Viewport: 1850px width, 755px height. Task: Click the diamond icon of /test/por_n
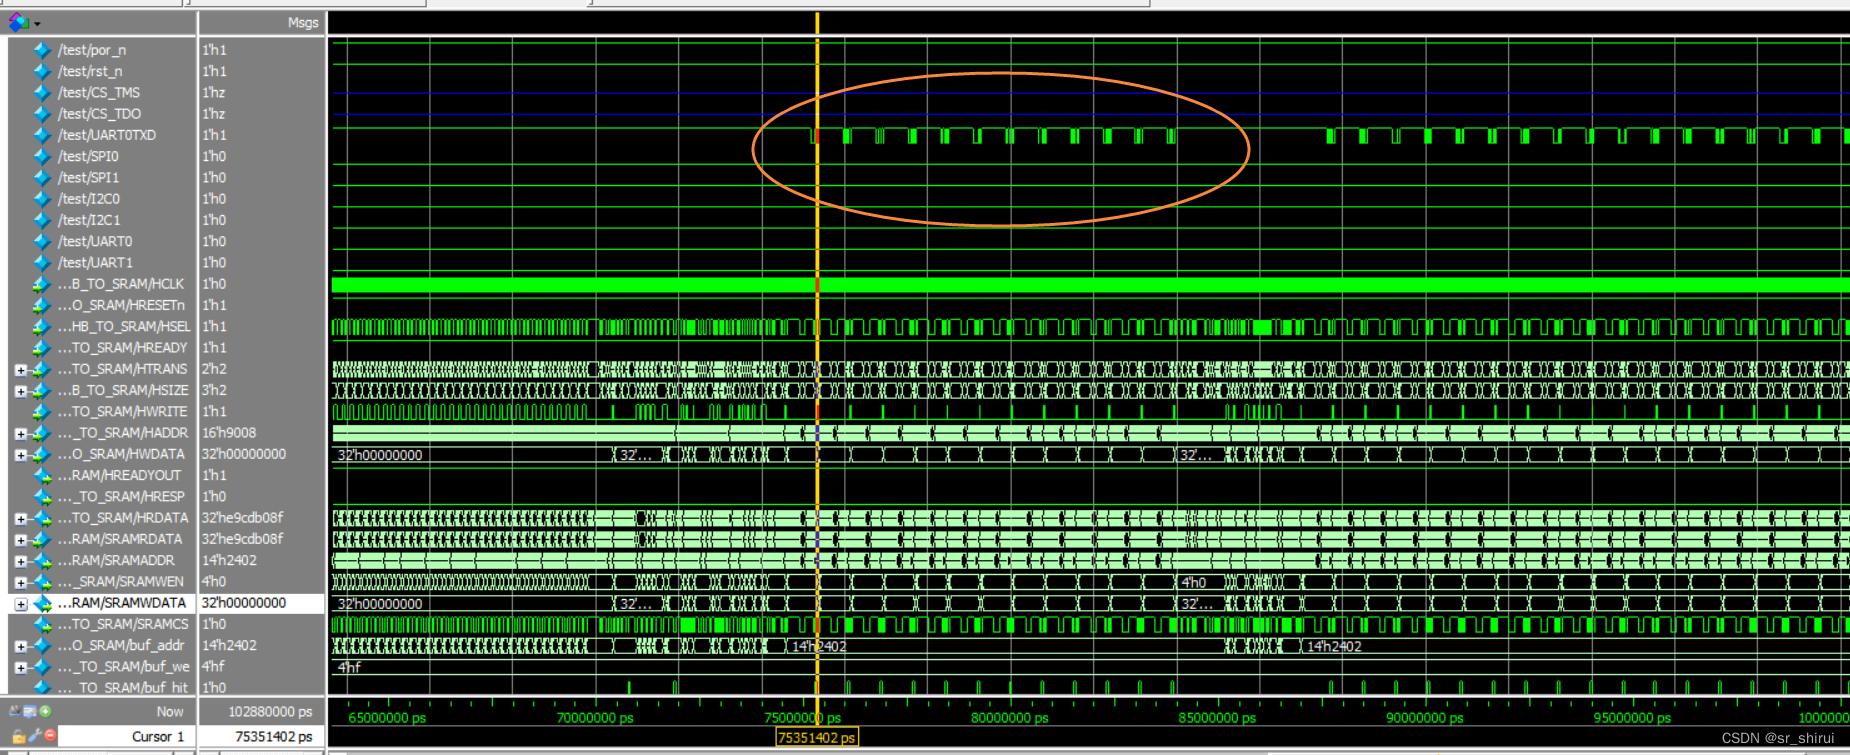42,50
